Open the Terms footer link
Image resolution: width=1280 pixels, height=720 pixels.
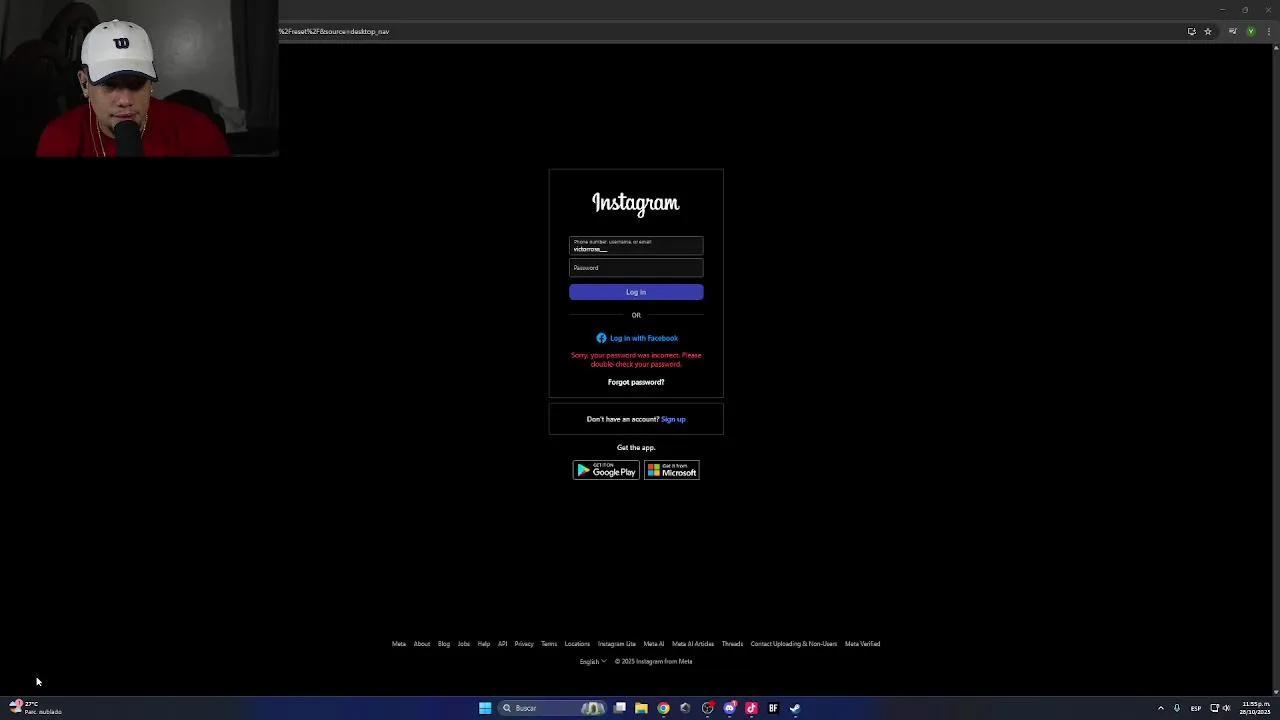pyautogui.click(x=549, y=644)
